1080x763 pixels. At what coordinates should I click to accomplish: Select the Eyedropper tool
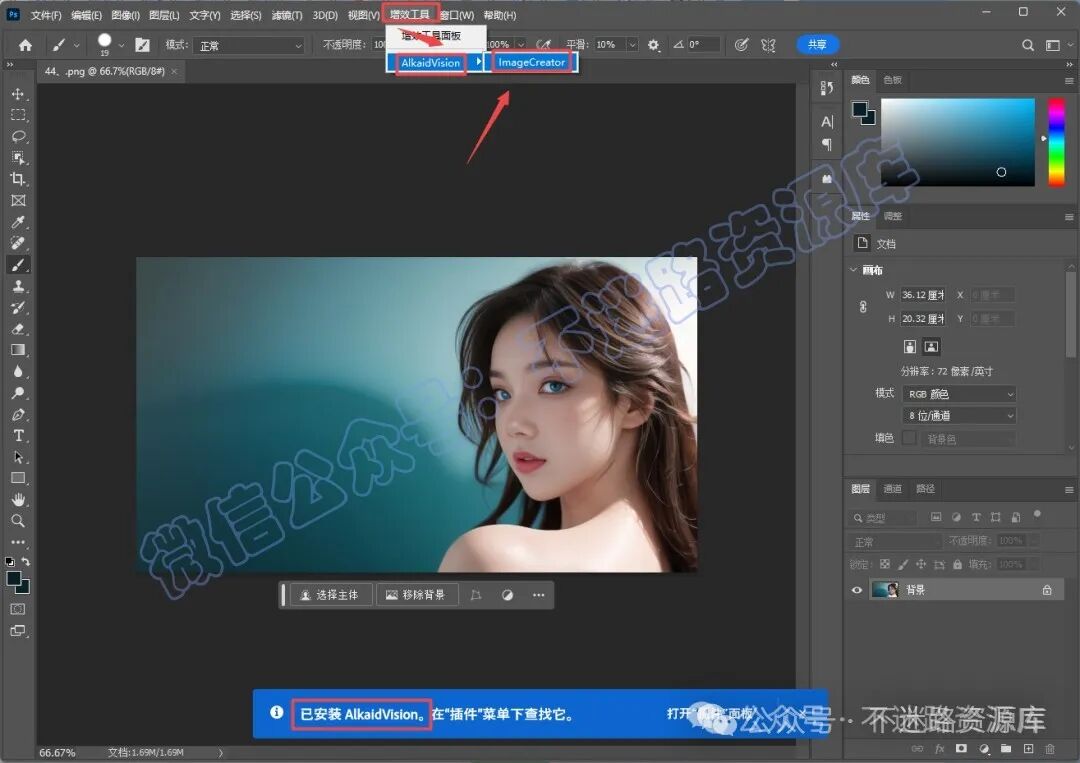tap(18, 222)
